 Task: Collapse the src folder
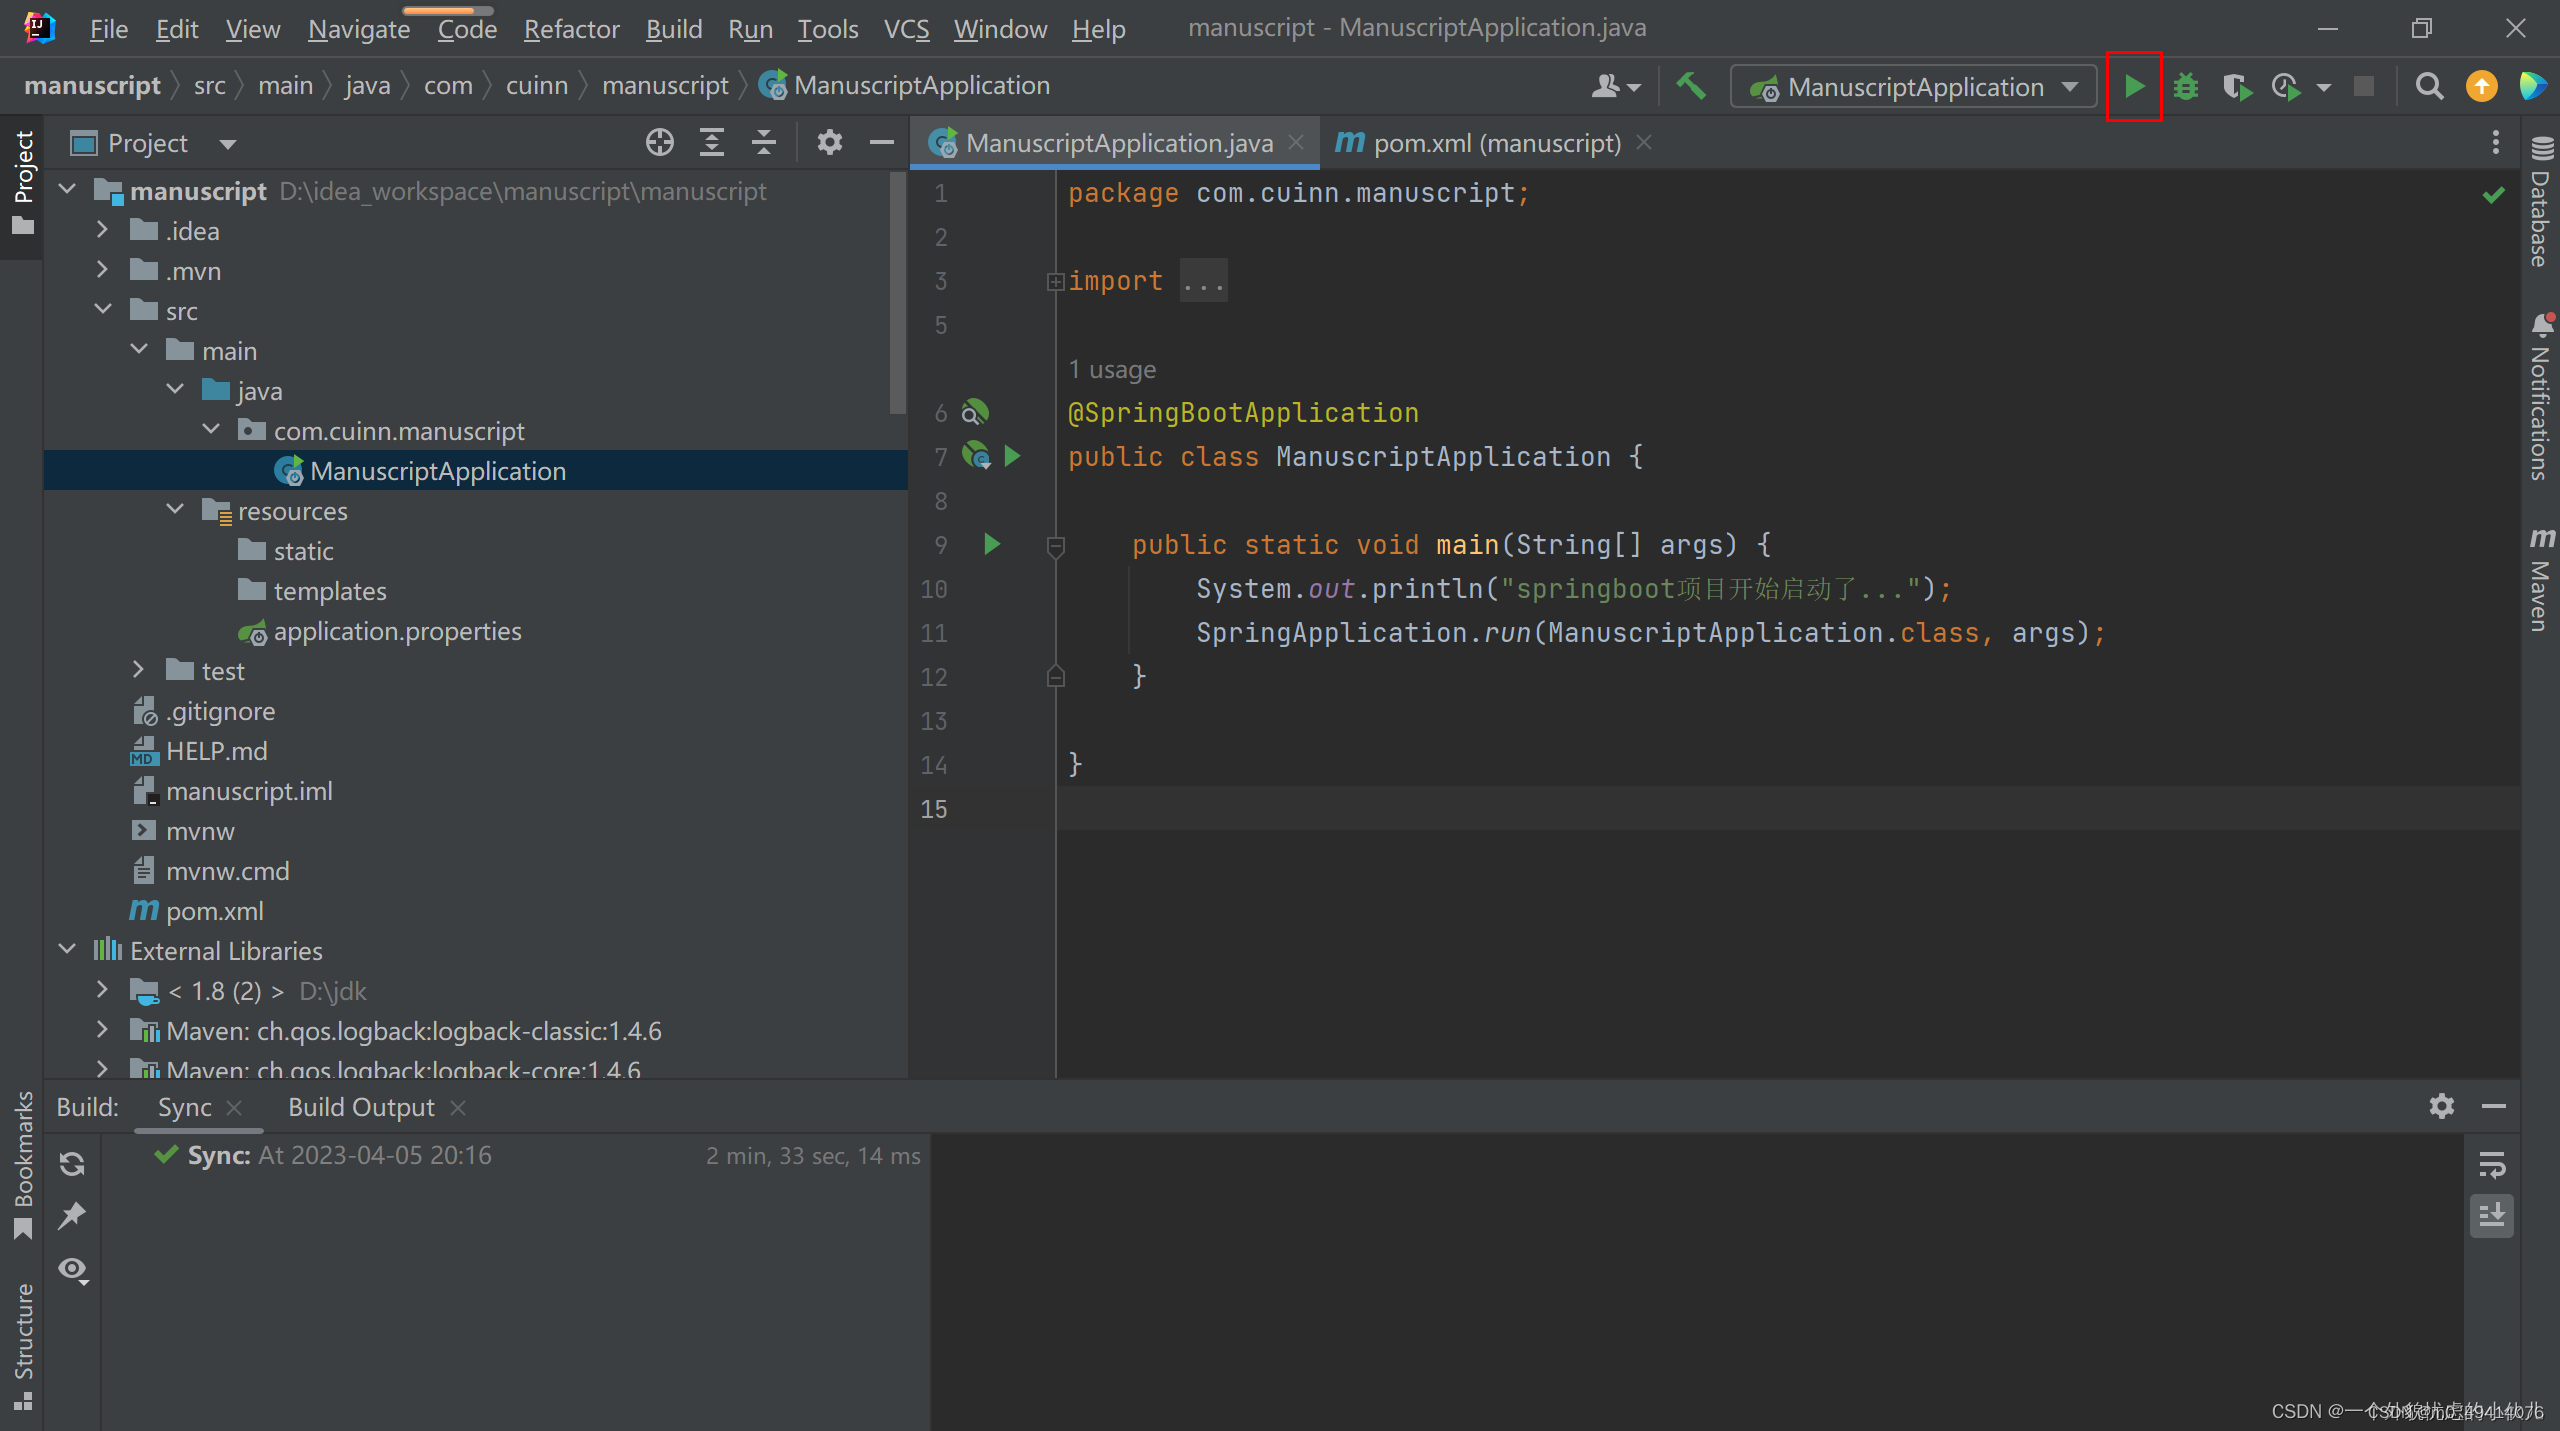(x=102, y=310)
